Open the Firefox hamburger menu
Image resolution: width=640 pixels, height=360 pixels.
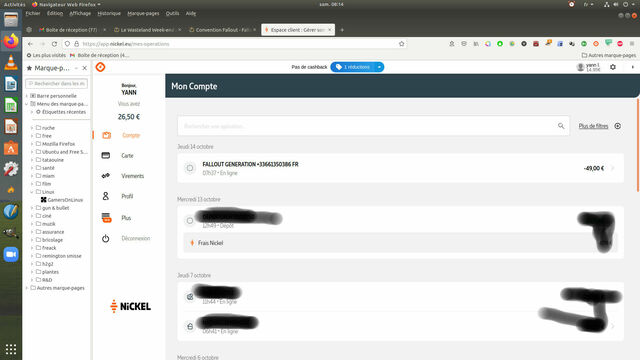(x=632, y=44)
